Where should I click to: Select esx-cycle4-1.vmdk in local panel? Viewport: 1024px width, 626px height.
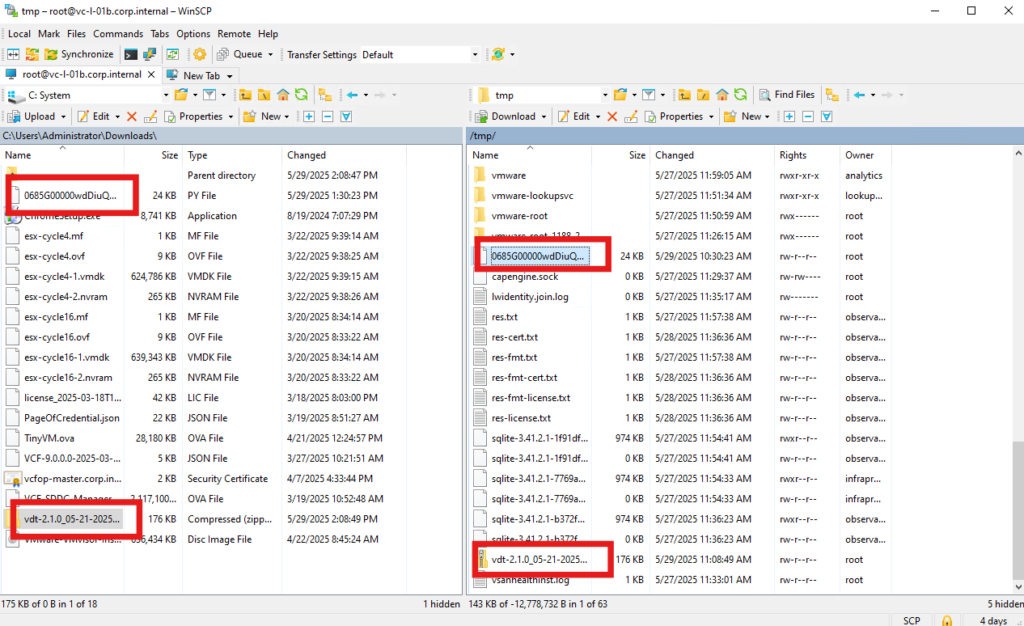[64, 276]
